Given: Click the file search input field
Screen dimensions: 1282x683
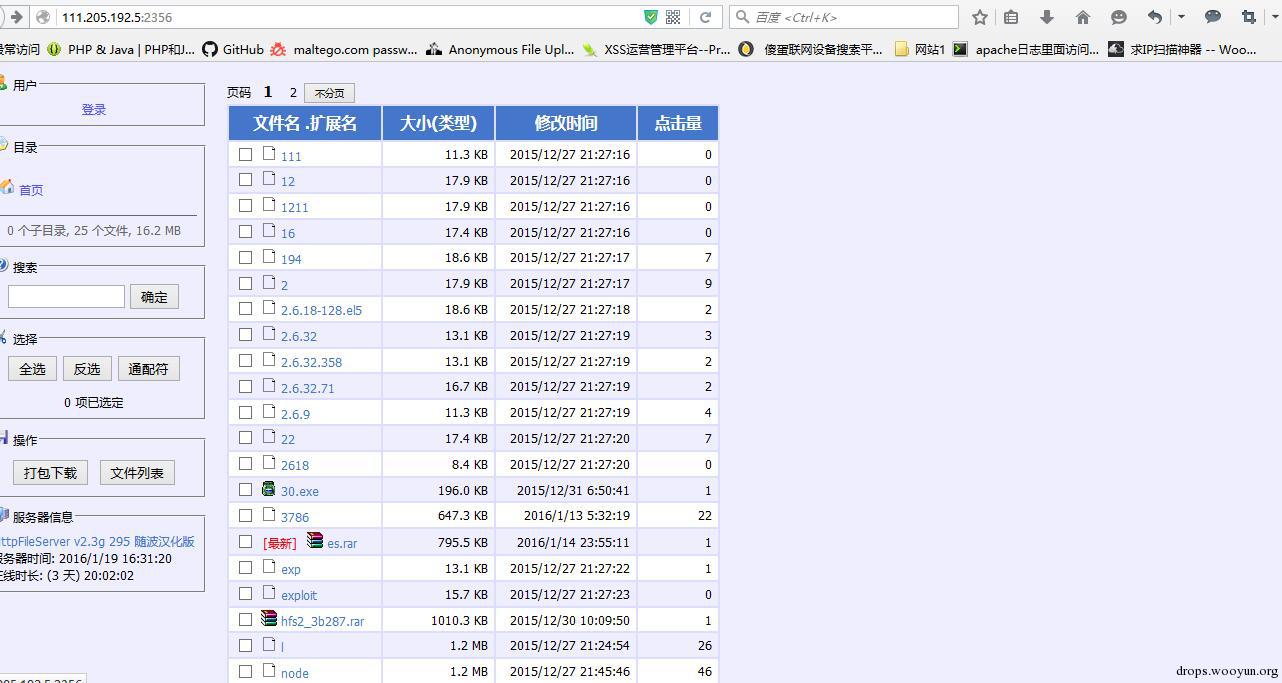Looking at the screenshot, I should (x=66, y=297).
